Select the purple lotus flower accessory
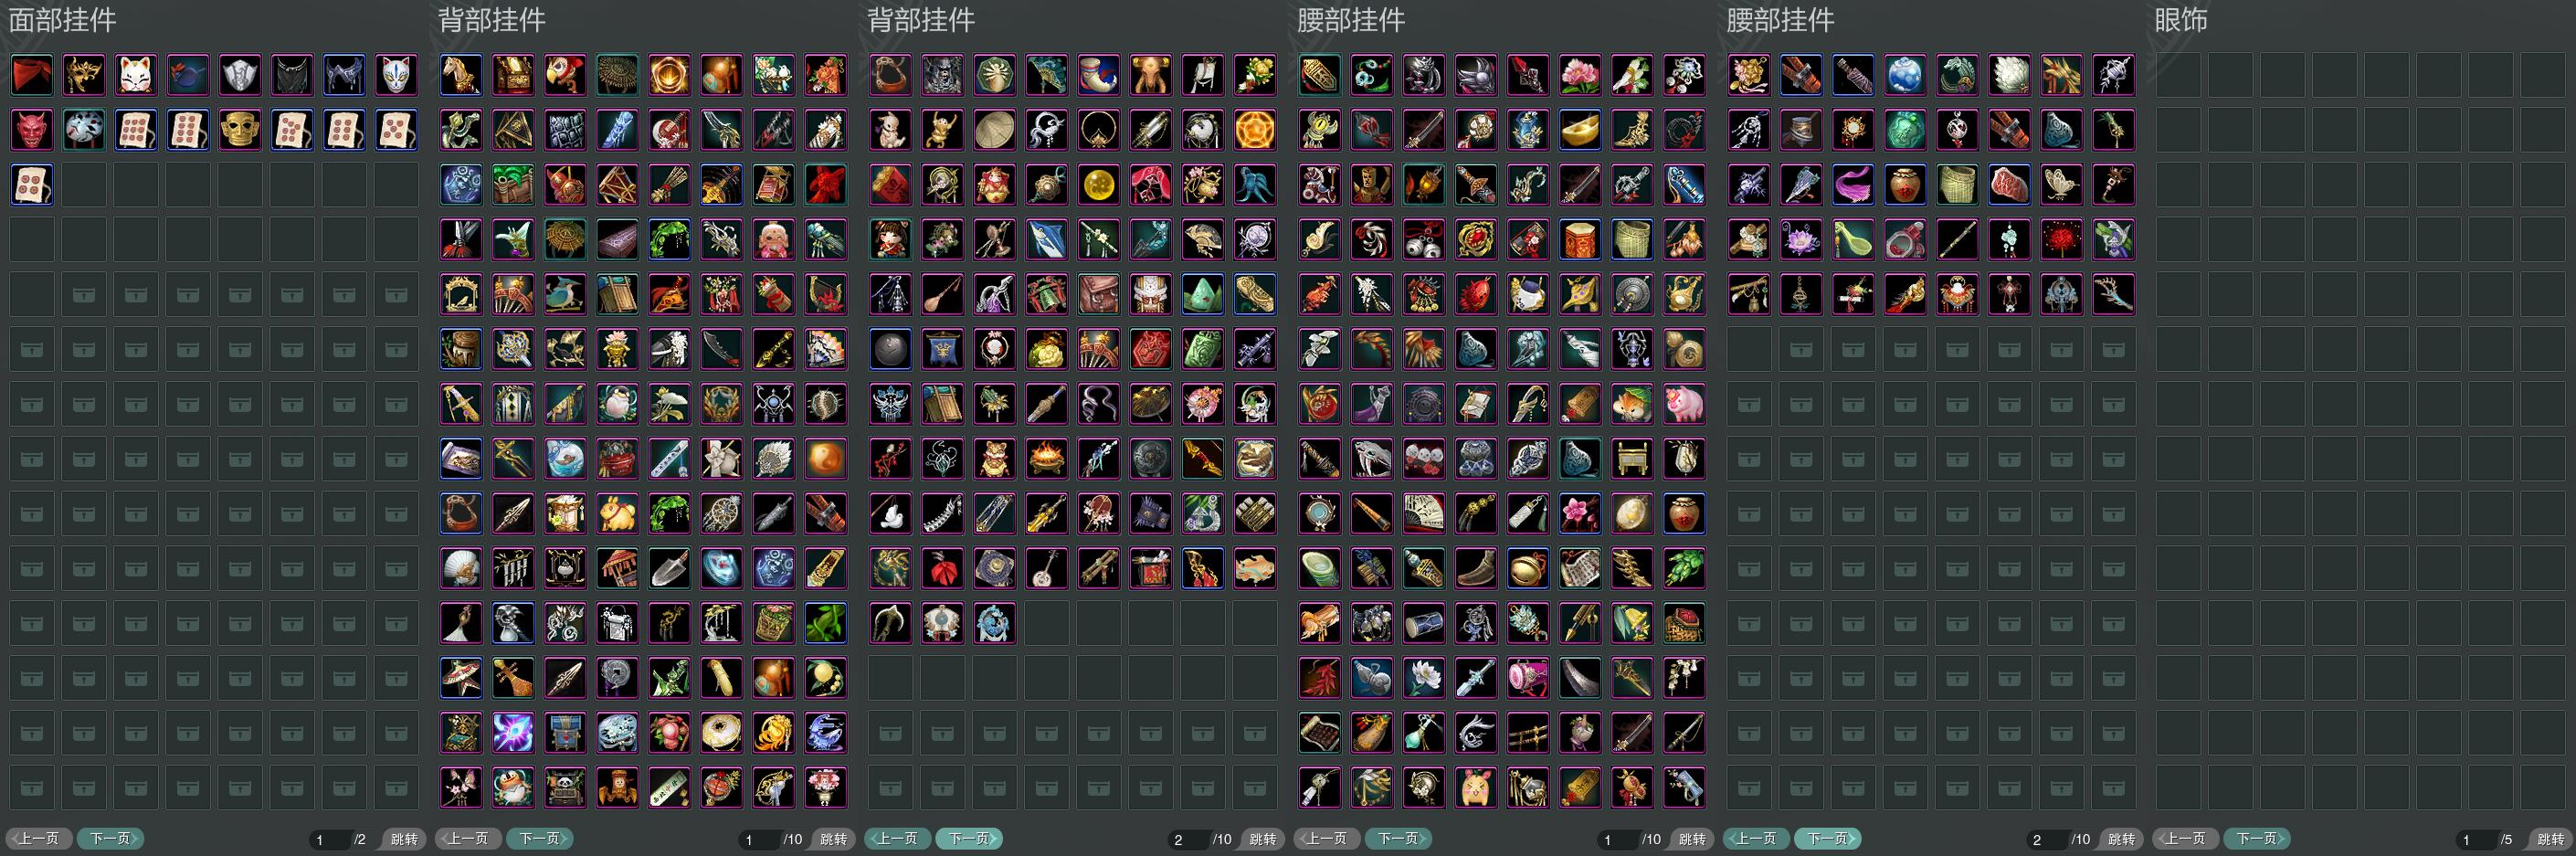The height and width of the screenshot is (856, 2576). (1802, 240)
